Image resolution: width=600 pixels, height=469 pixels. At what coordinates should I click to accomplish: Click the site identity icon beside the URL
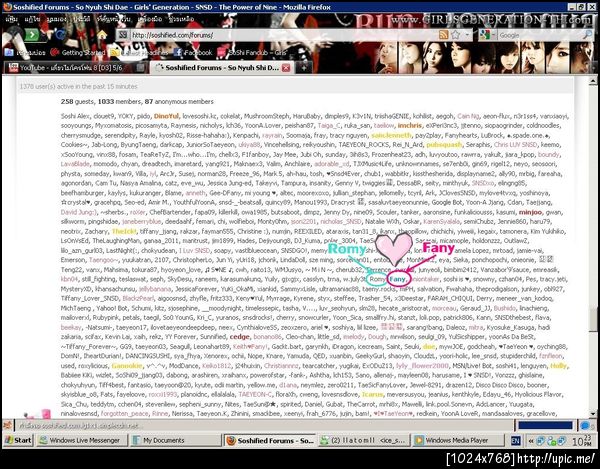pyautogui.click(x=123, y=35)
